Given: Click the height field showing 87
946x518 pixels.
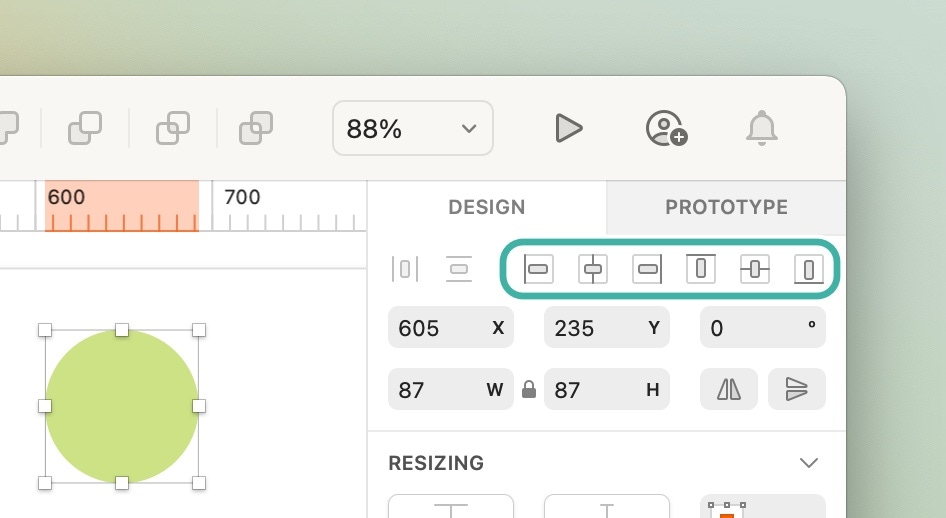Looking at the screenshot, I should (607, 389).
